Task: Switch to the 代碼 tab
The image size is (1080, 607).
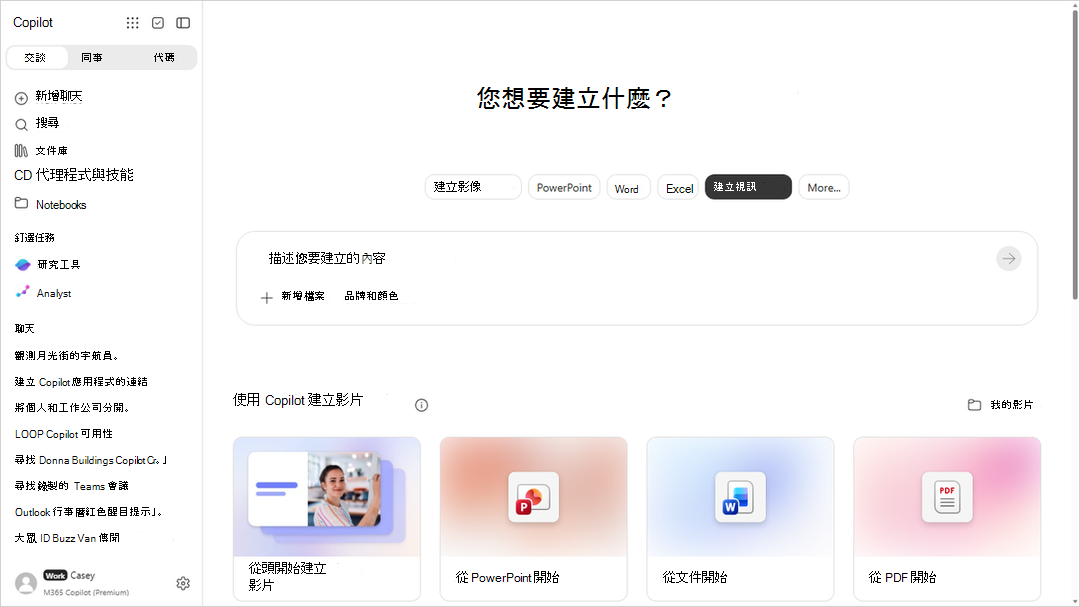Action: point(164,57)
